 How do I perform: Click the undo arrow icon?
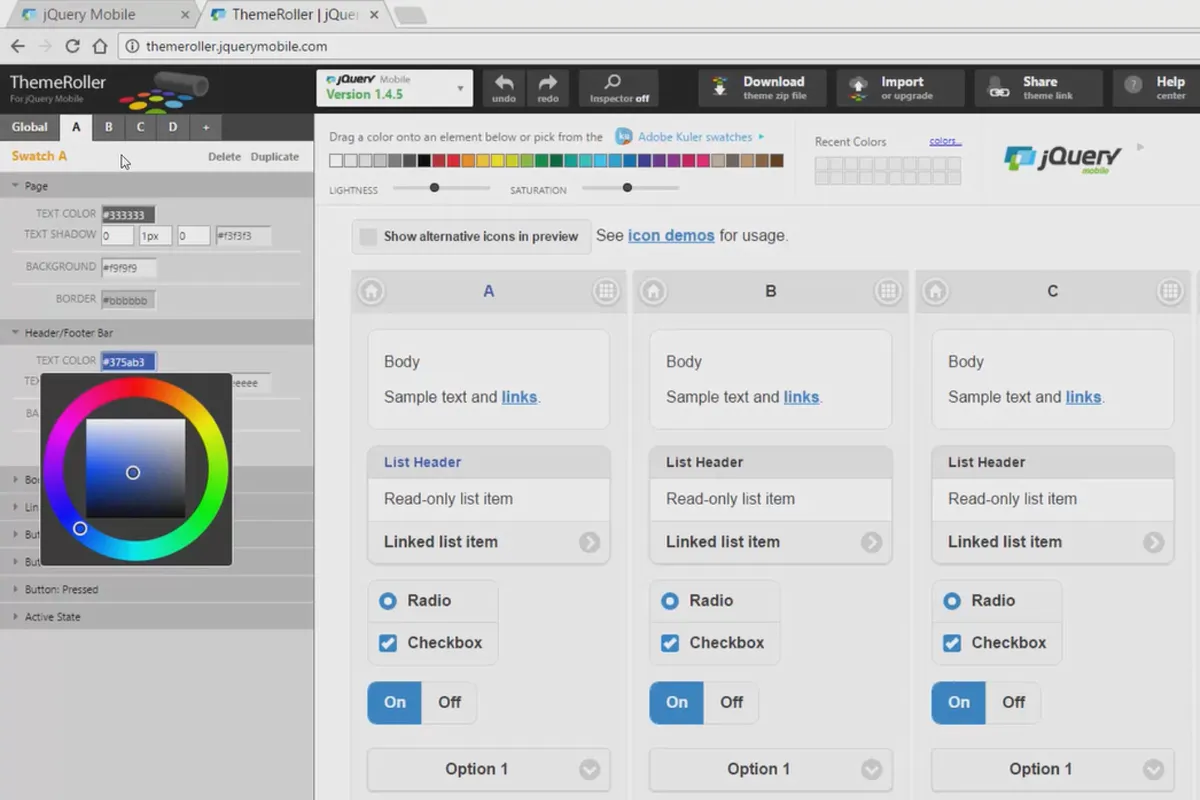(x=504, y=83)
